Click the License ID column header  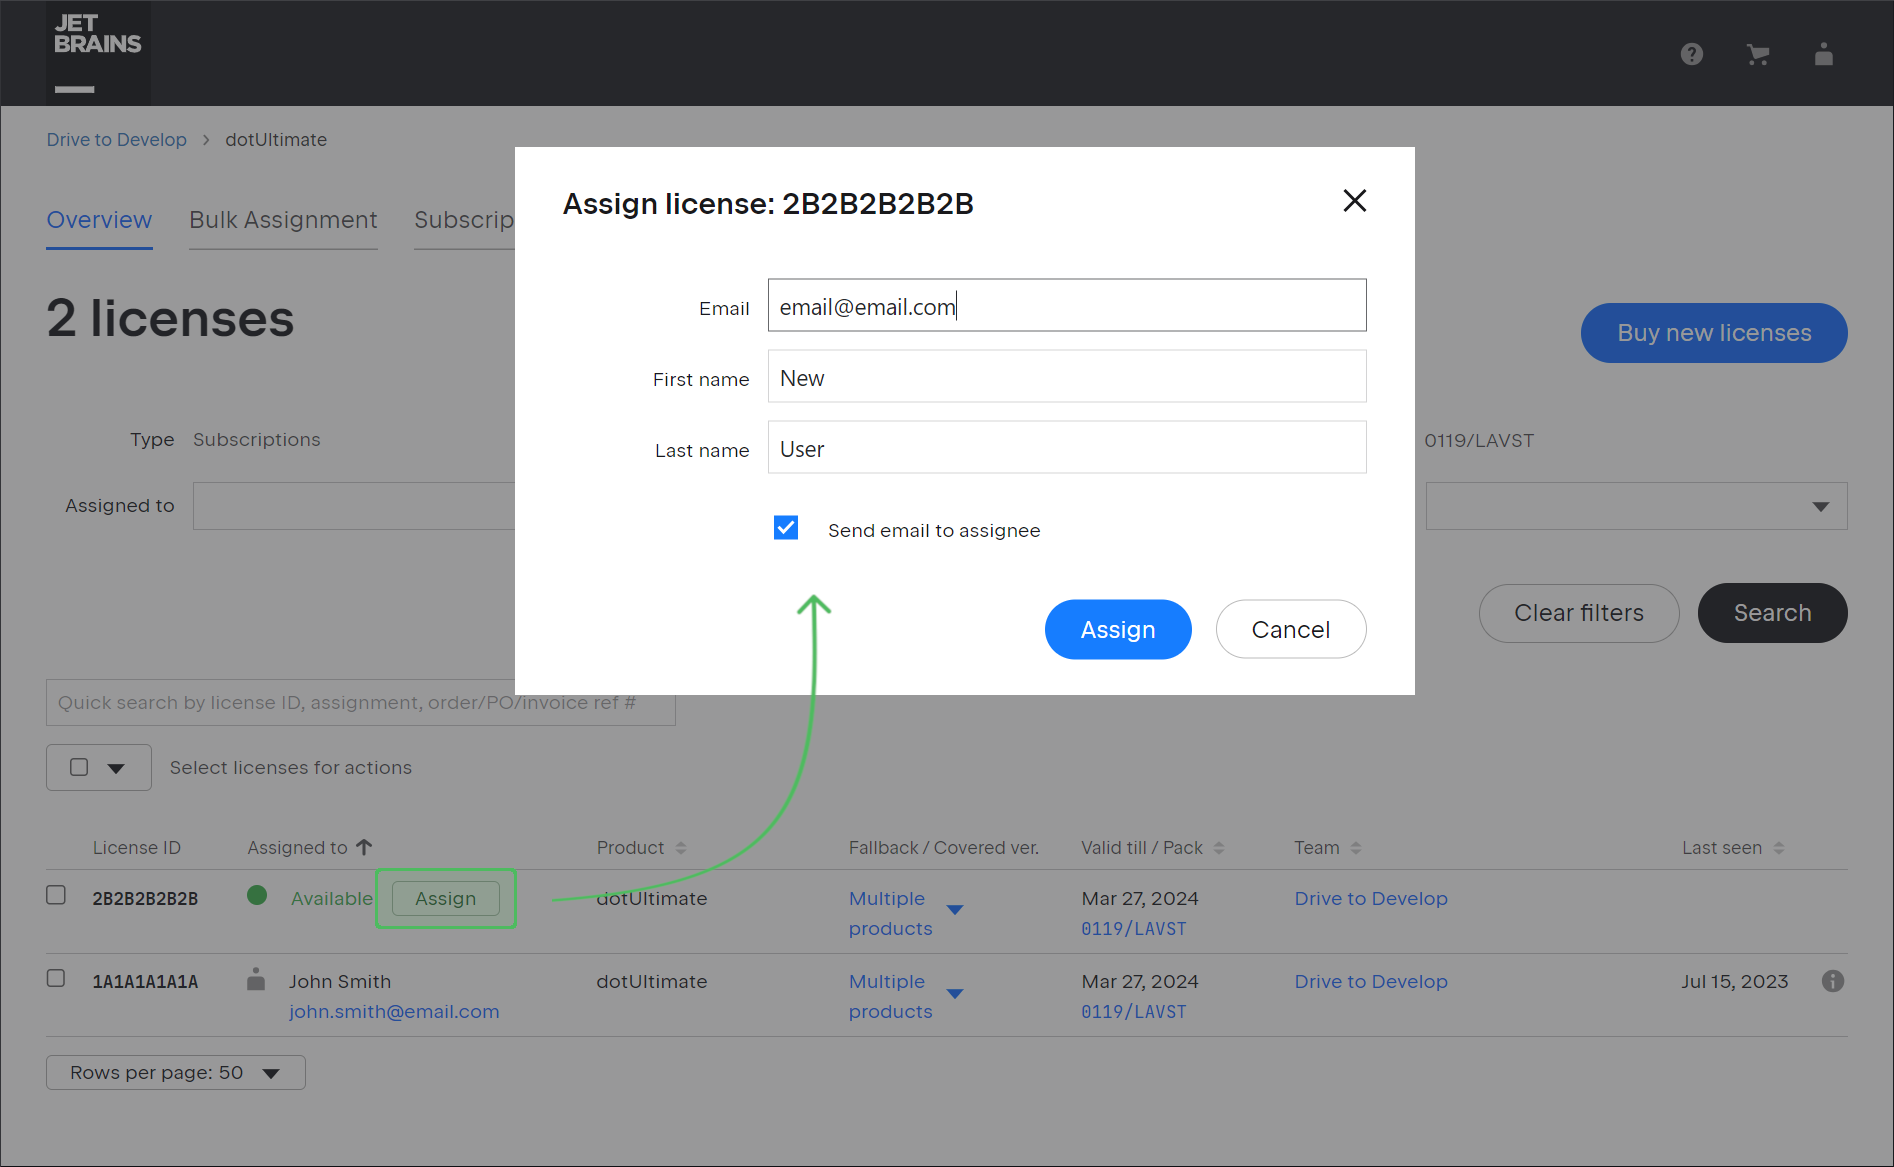(137, 848)
